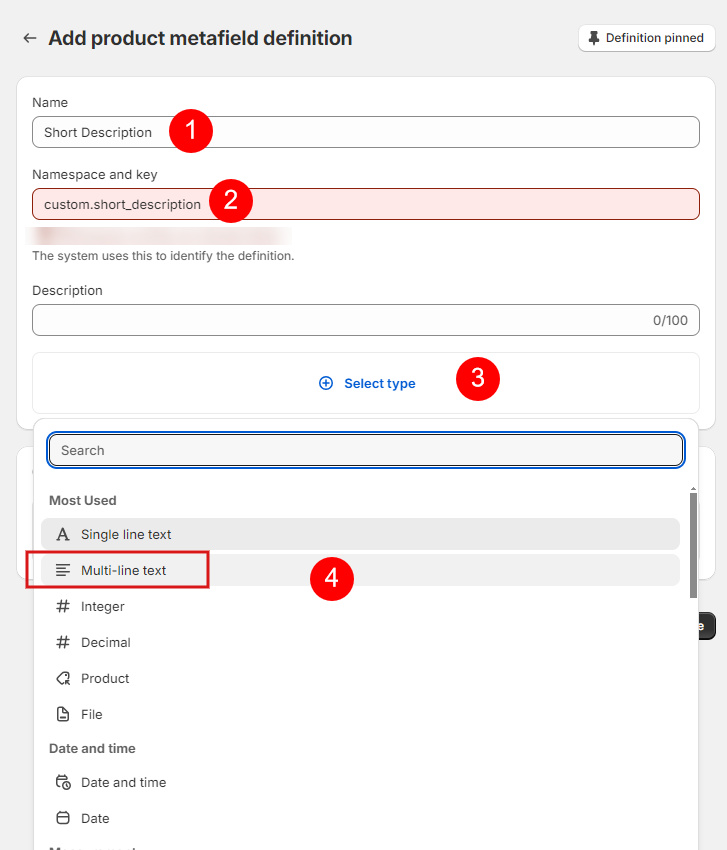This screenshot has width=727, height=850.
Task: Click the Date and time calendar-clock icon
Action: point(63,782)
